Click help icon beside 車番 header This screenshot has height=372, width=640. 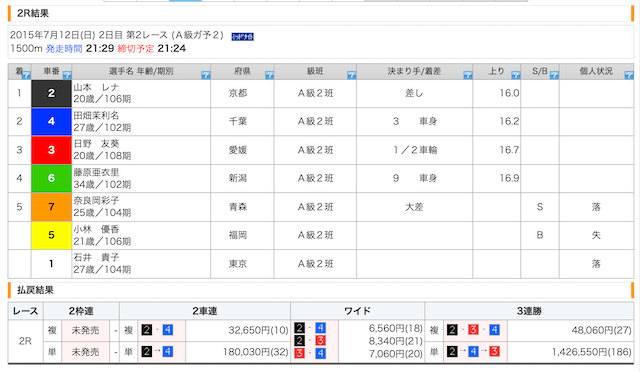67,75
